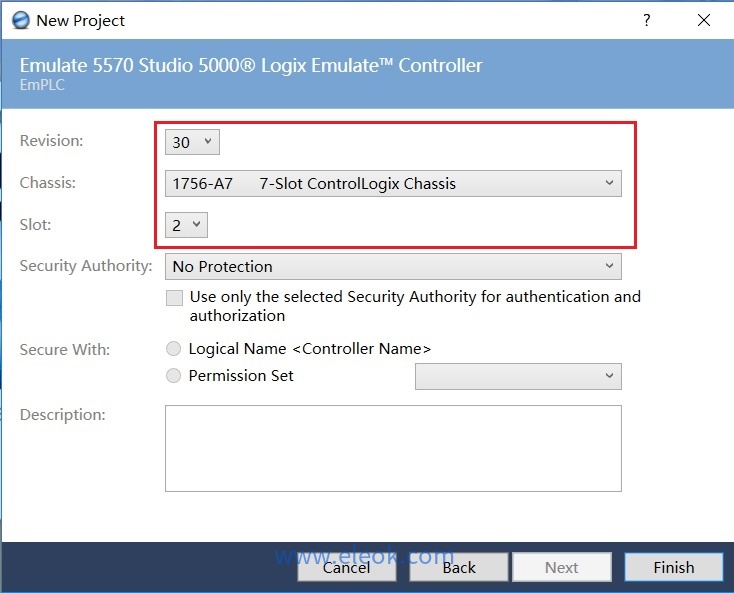
Task: Click Finish to create the project
Action: [x=673, y=567]
